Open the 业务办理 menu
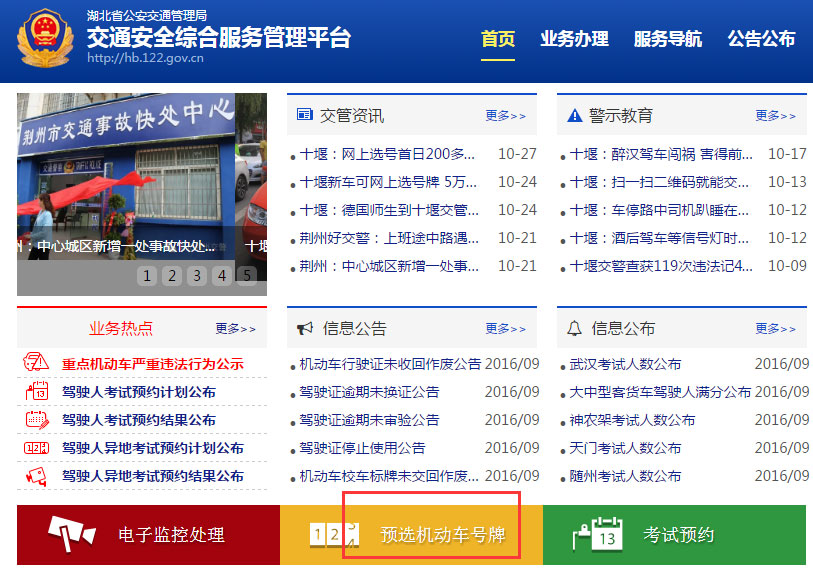Image resolution: width=813 pixels, height=579 pixels. (574, 38)
